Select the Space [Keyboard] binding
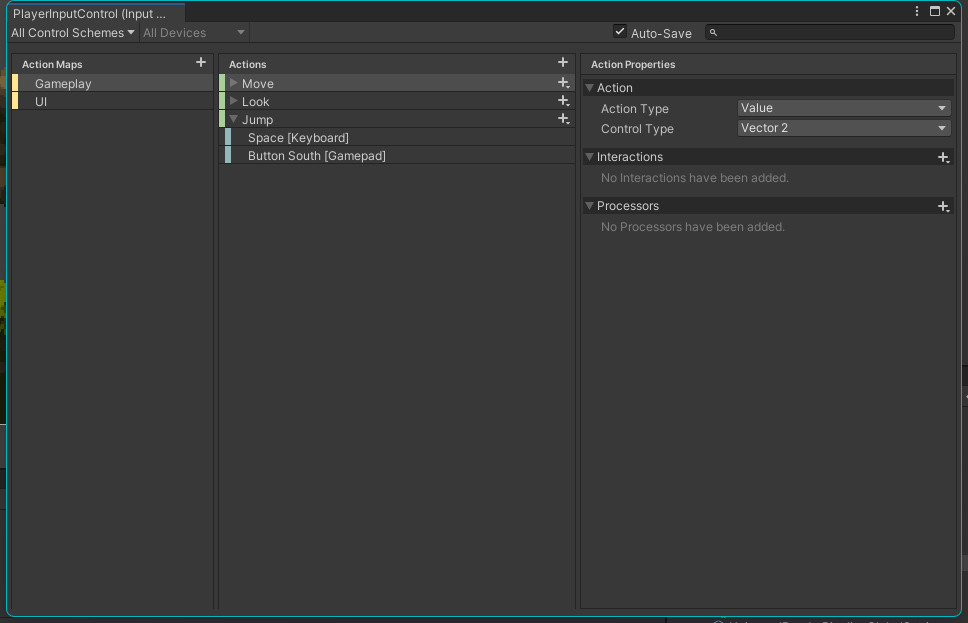 pyautogui.click(x=298, y=138)
